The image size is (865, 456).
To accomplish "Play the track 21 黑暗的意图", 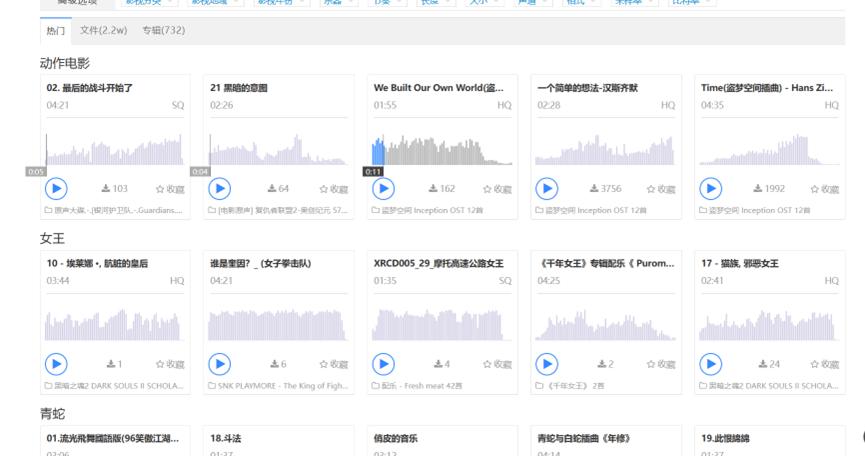I will [220, 189].
